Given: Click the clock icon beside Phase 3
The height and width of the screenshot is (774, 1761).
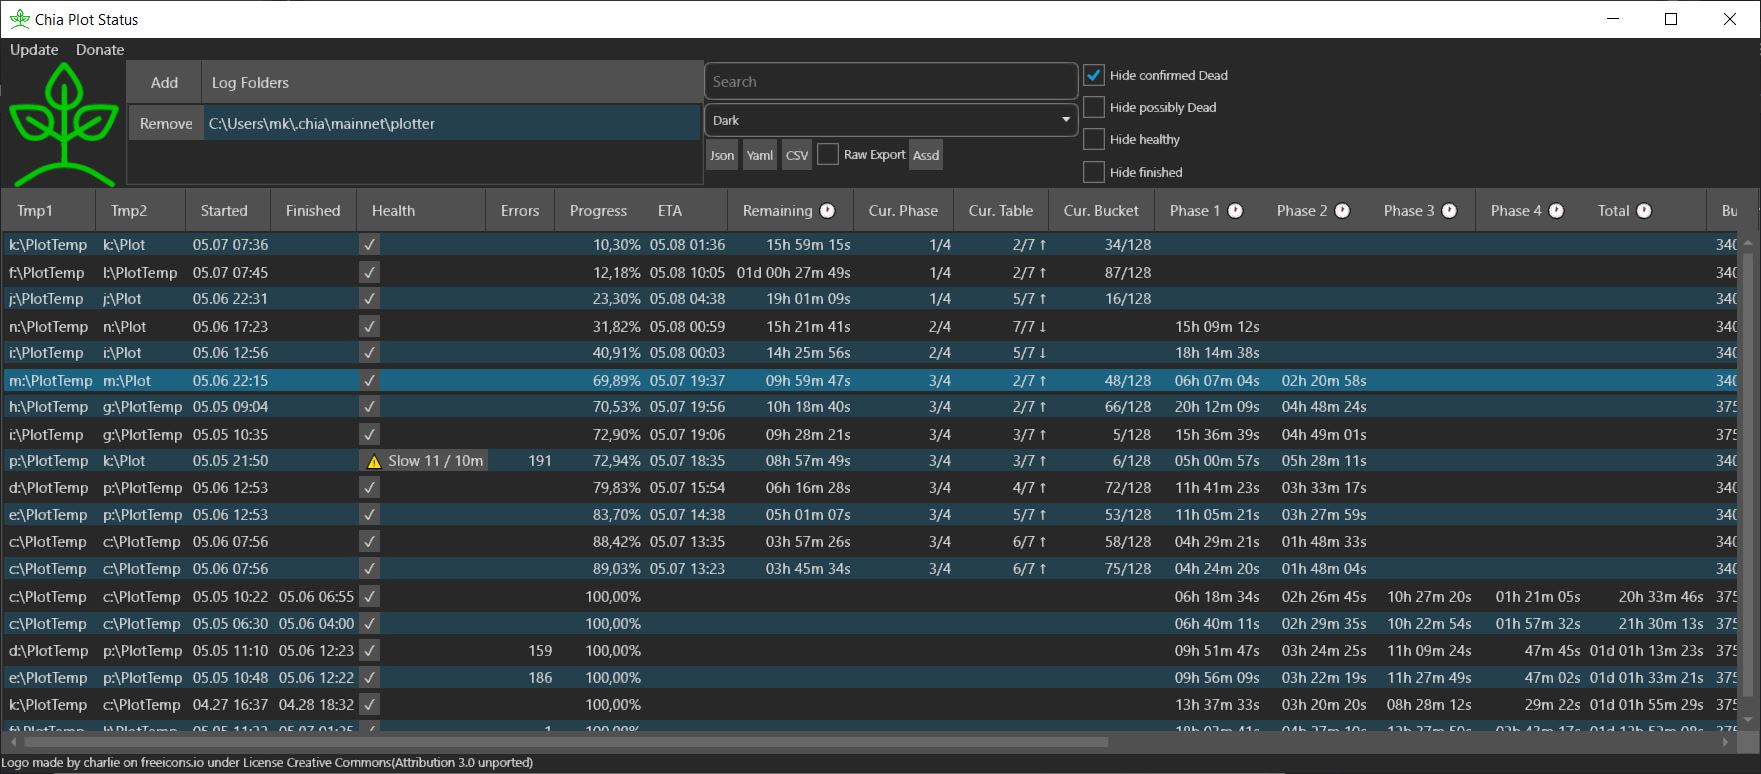Looking at the screenshot, I should tap(1449, 210).
